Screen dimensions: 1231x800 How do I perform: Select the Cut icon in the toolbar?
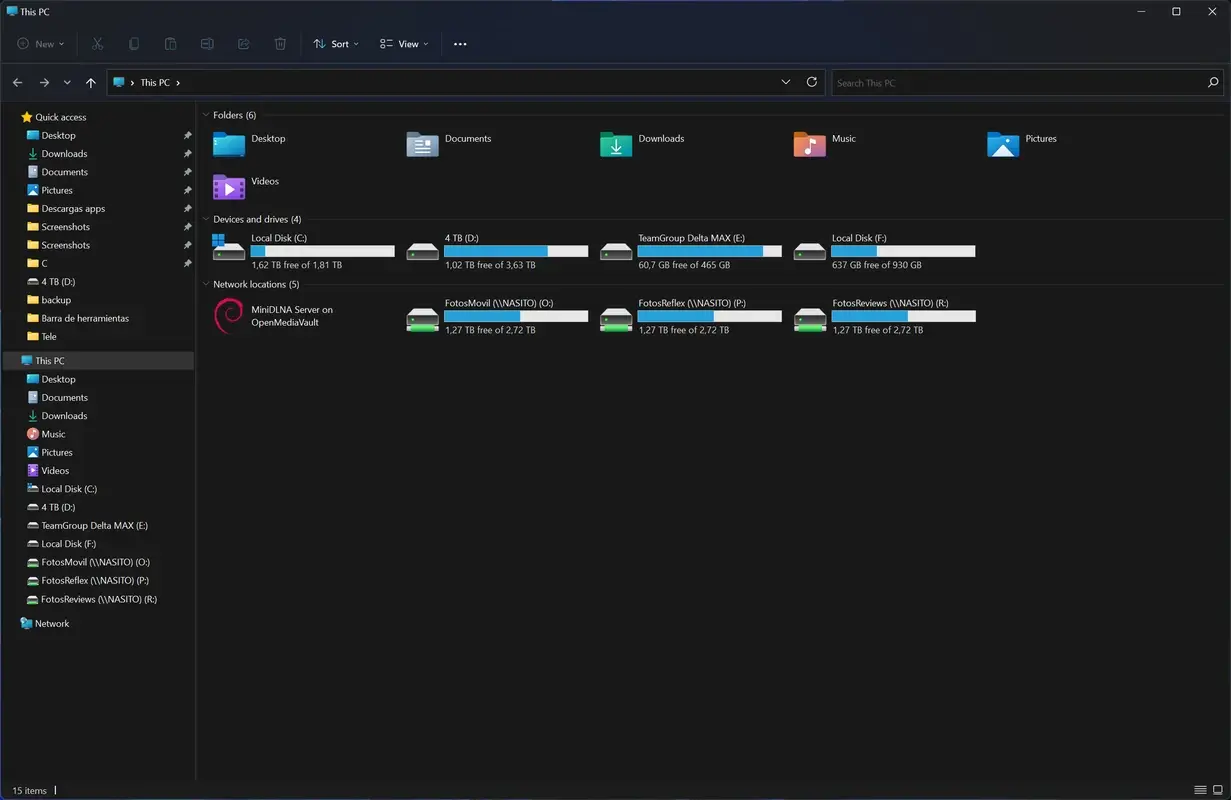96,43
